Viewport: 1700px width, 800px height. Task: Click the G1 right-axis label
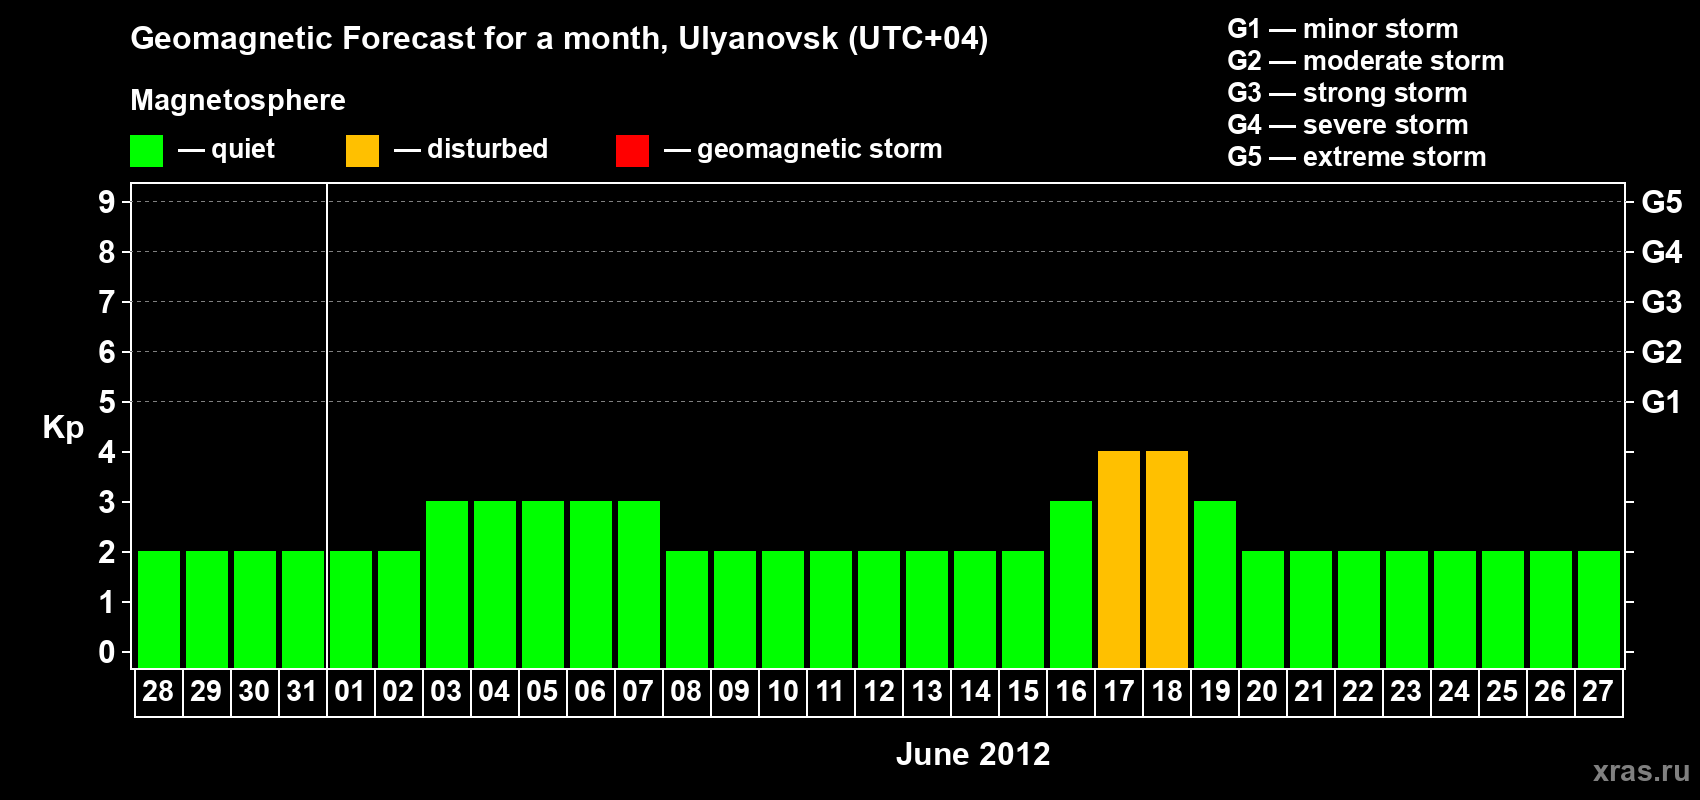(x=1661, y=402)
